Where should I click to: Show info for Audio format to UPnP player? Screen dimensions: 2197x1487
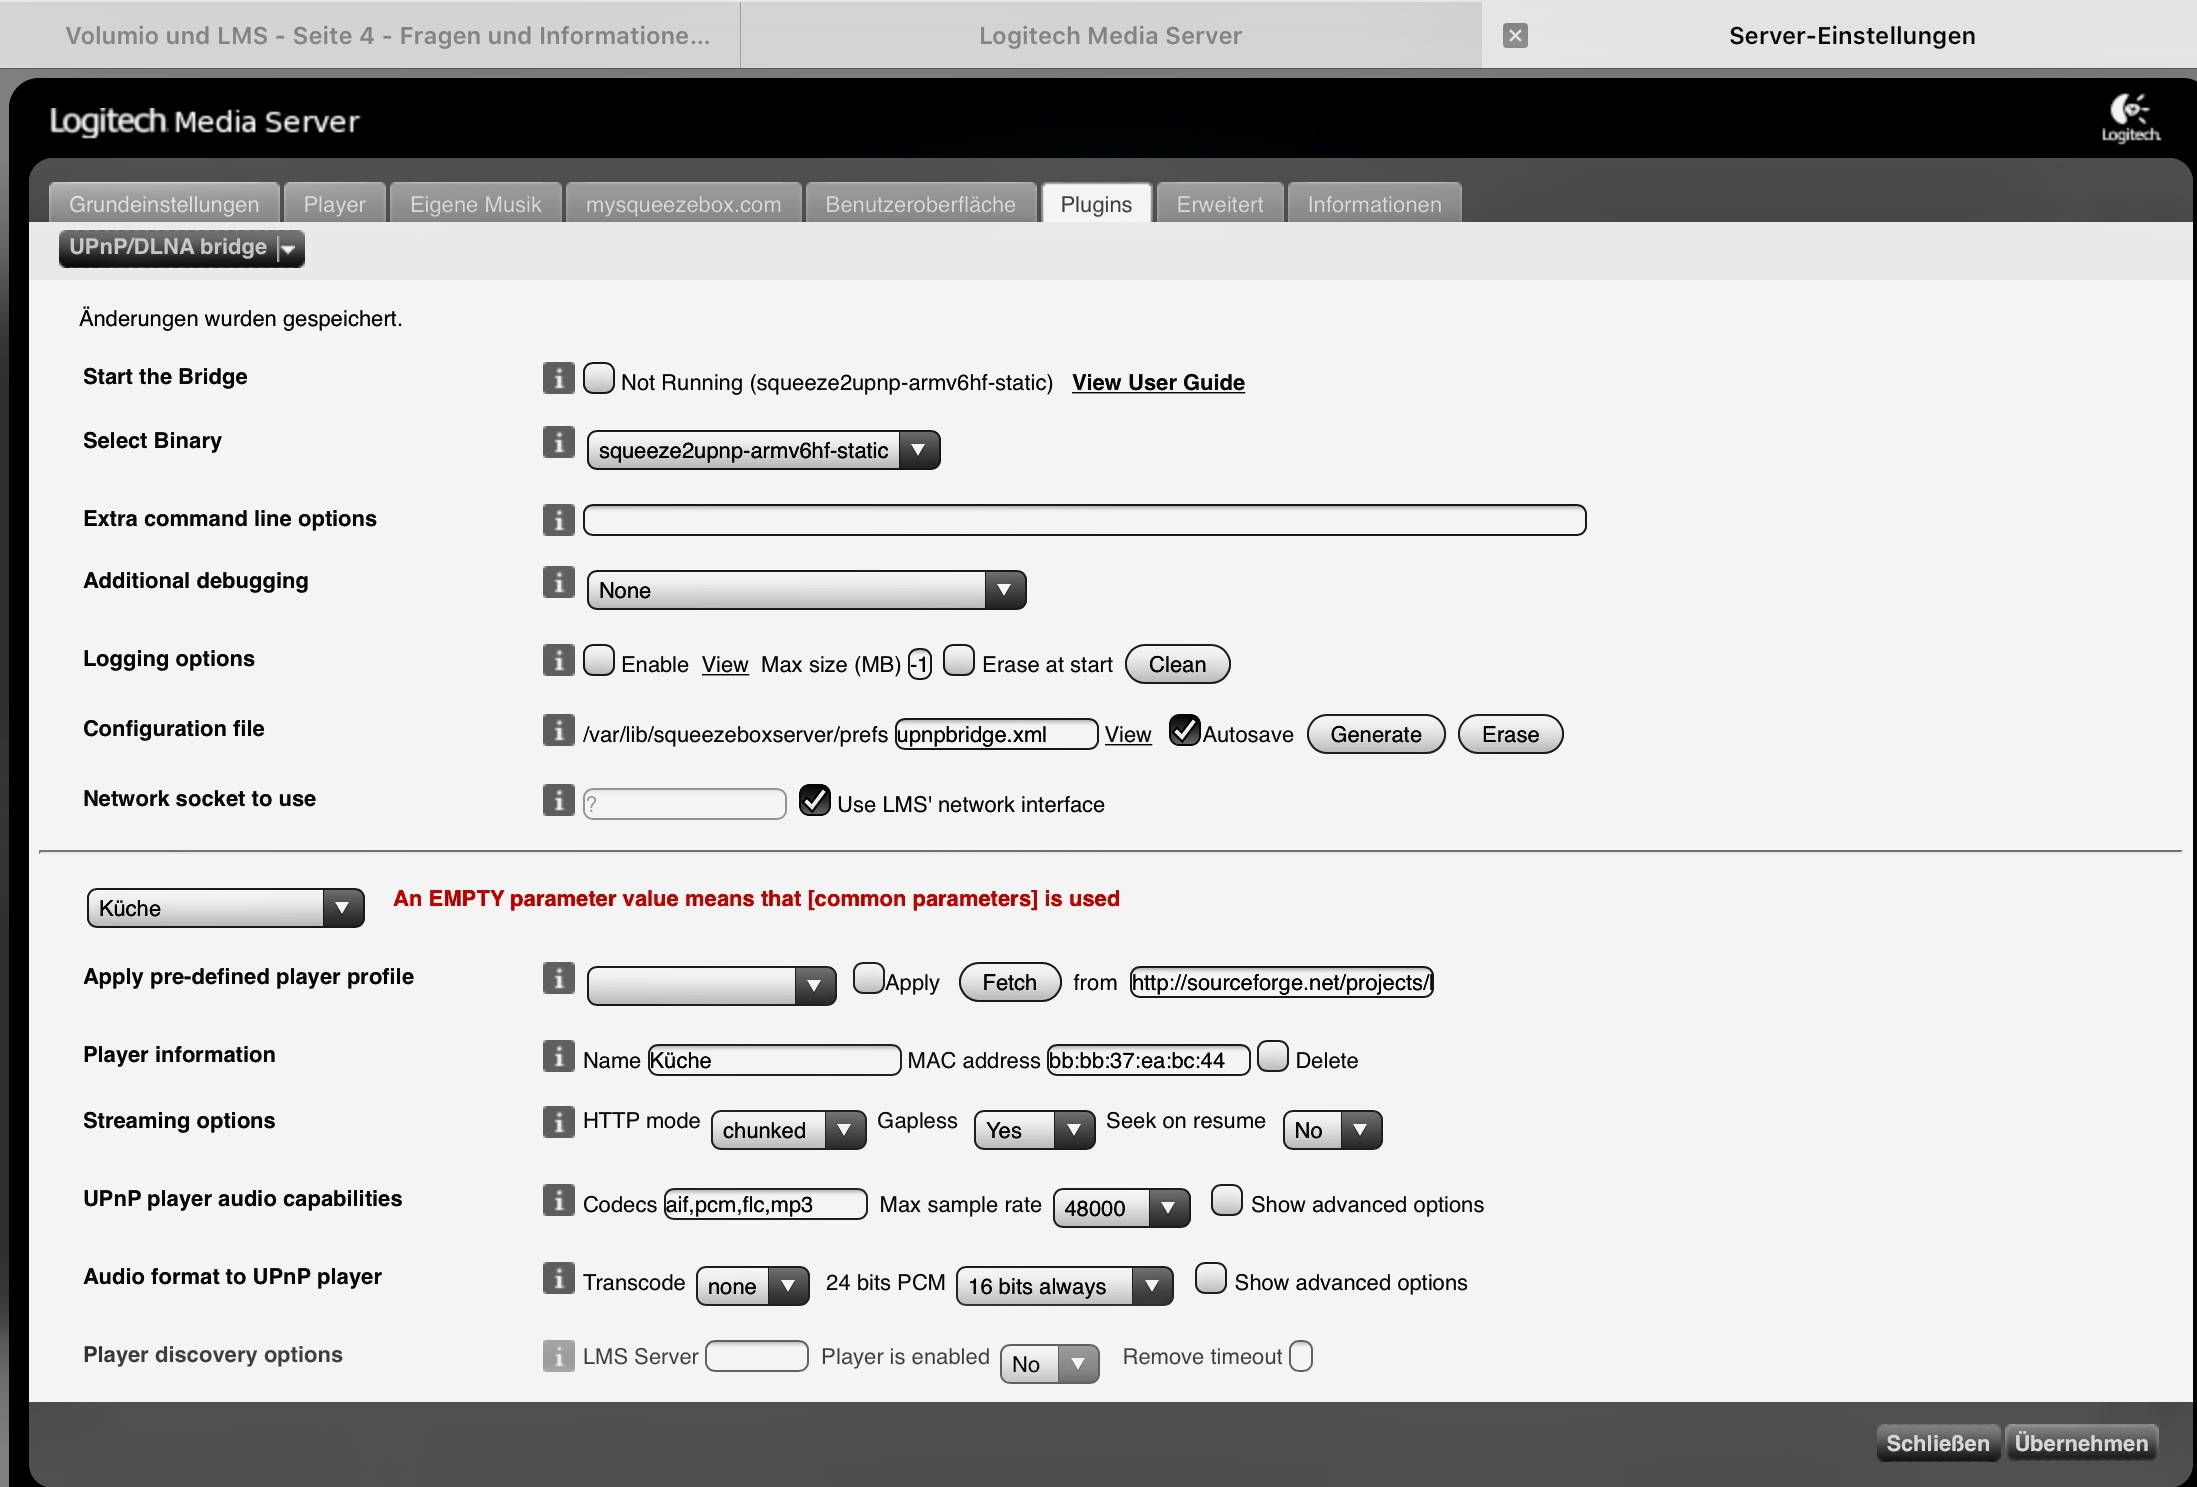558,1278
